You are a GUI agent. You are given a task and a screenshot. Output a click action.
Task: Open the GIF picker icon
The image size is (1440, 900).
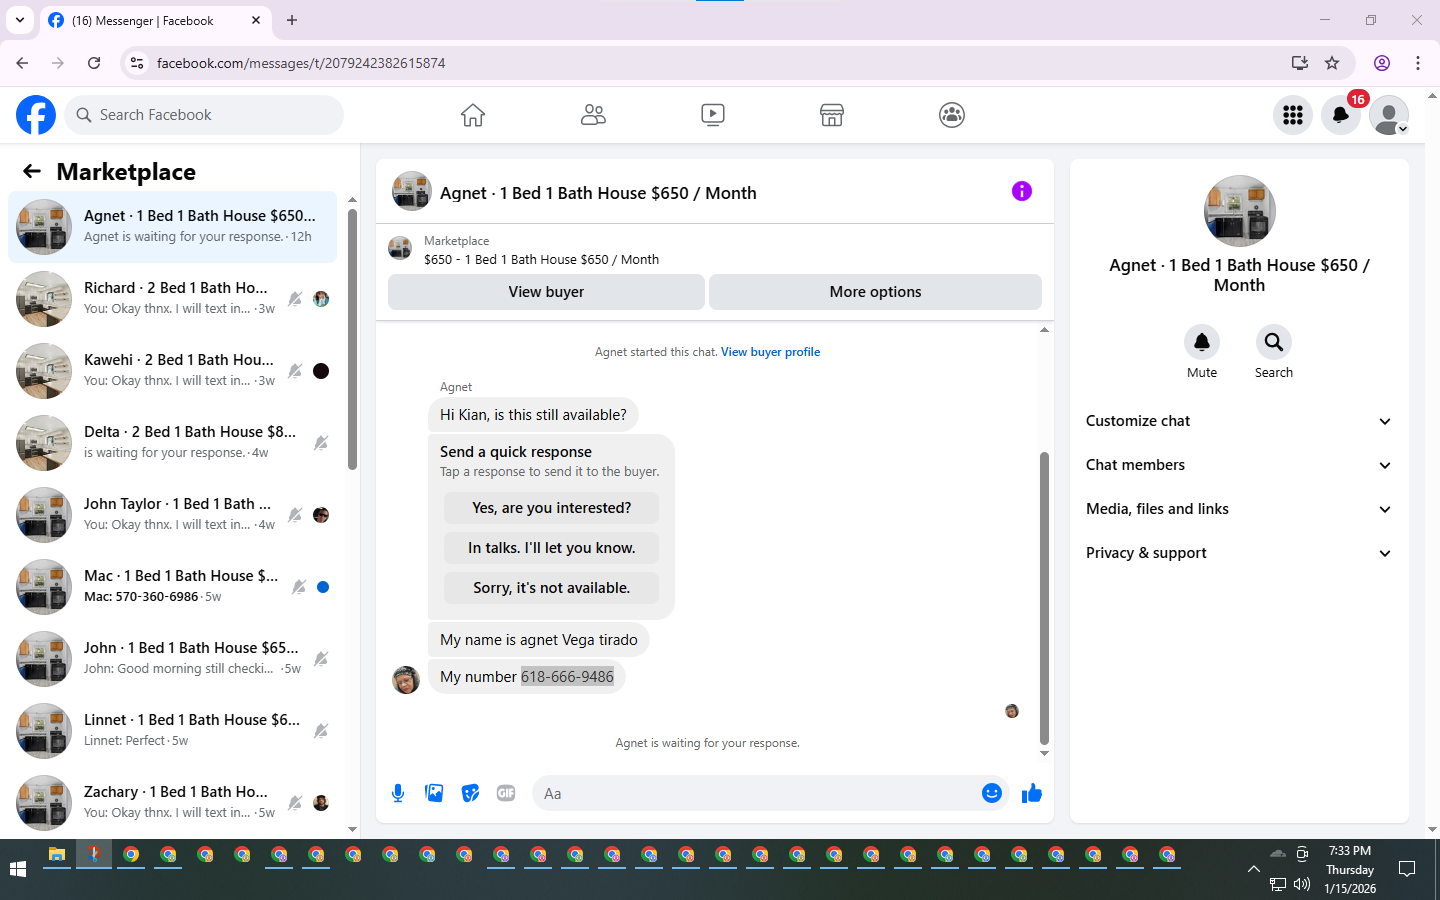point(506,793)
